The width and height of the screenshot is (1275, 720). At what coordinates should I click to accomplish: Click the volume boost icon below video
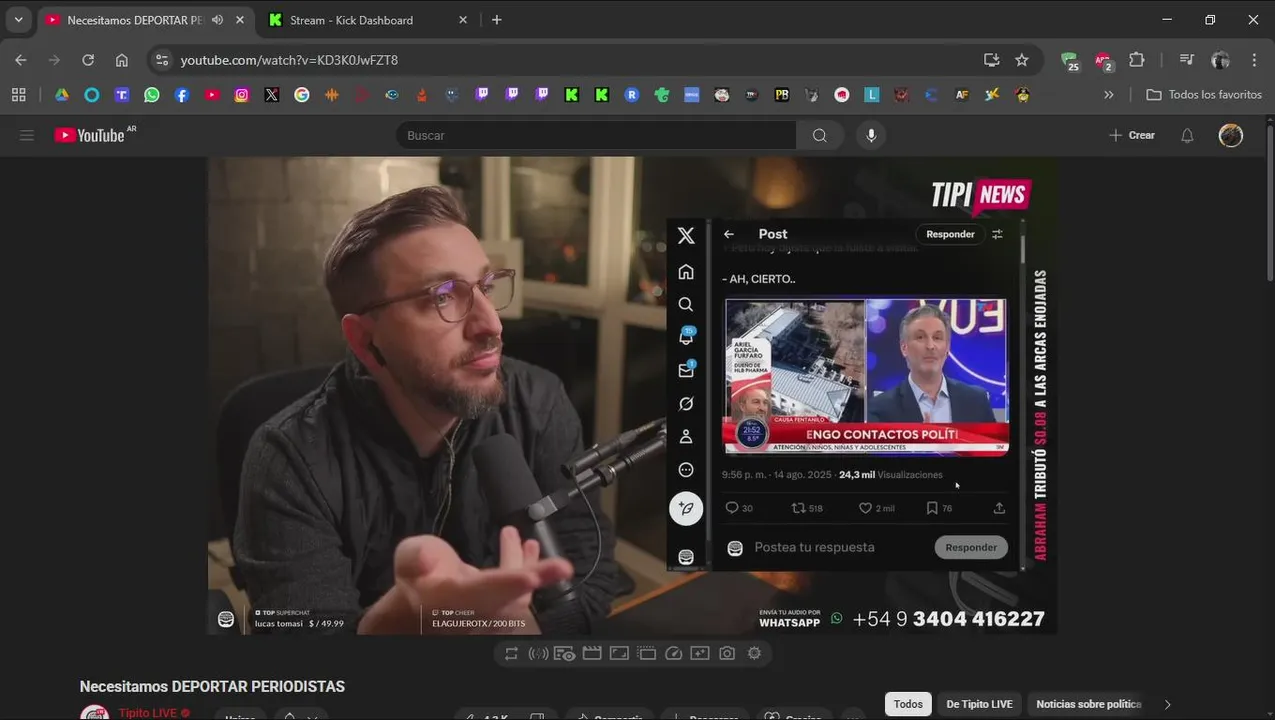(538, 653)
